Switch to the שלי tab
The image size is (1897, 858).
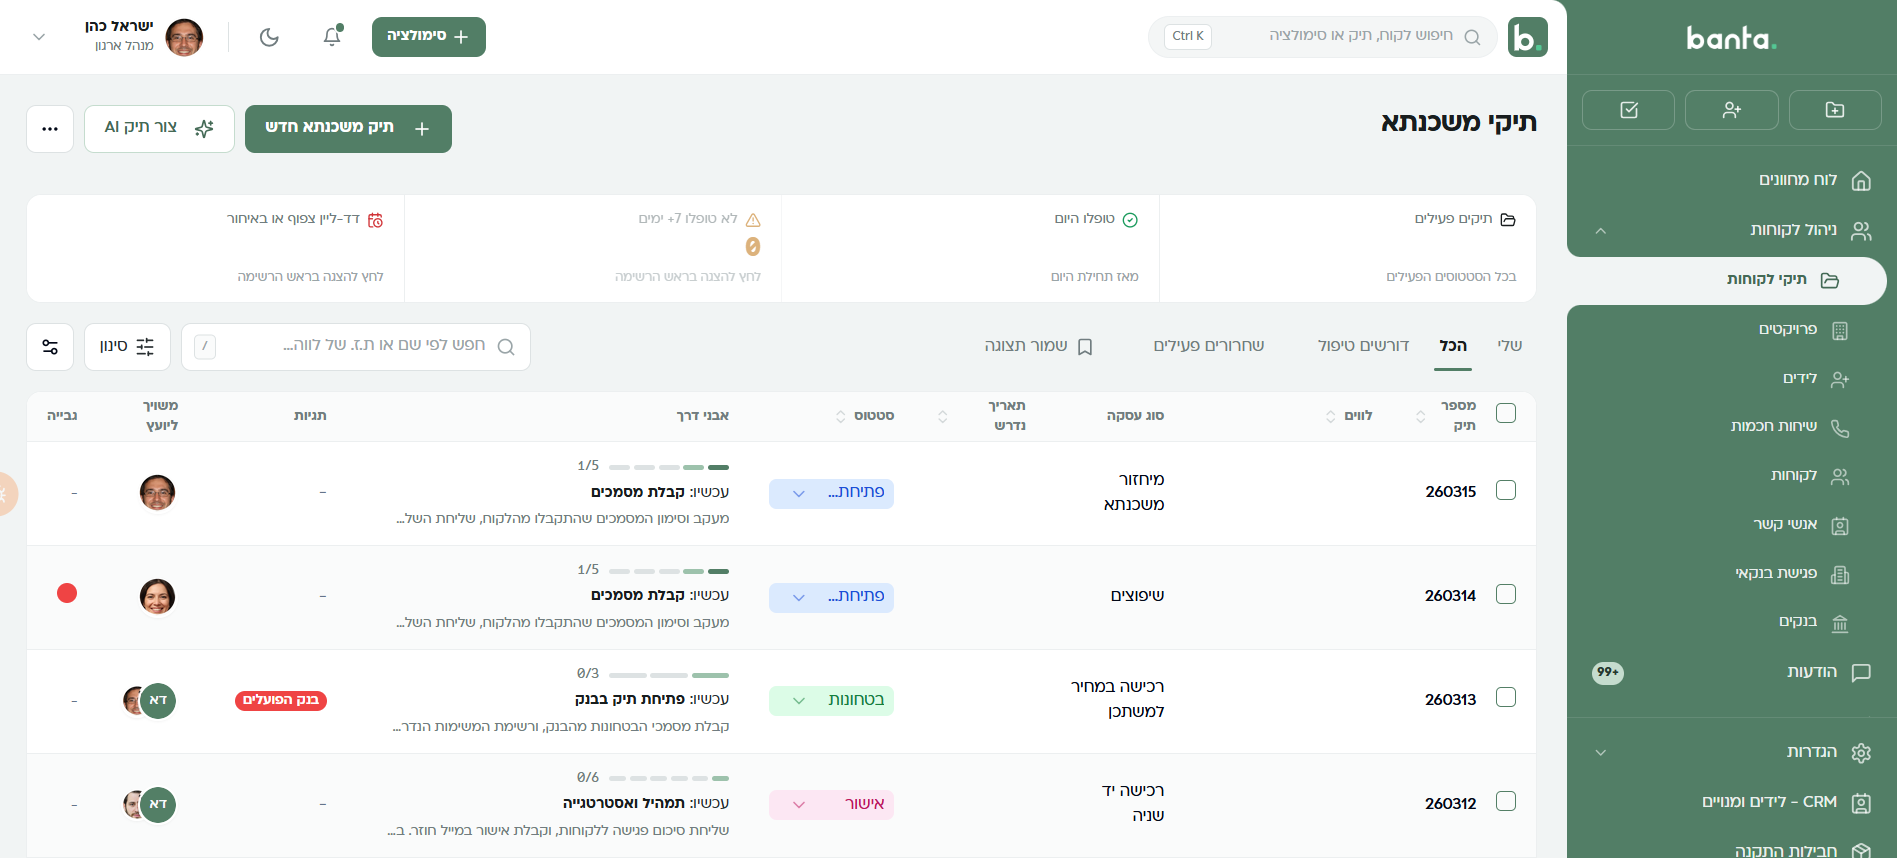point(1510,346)
